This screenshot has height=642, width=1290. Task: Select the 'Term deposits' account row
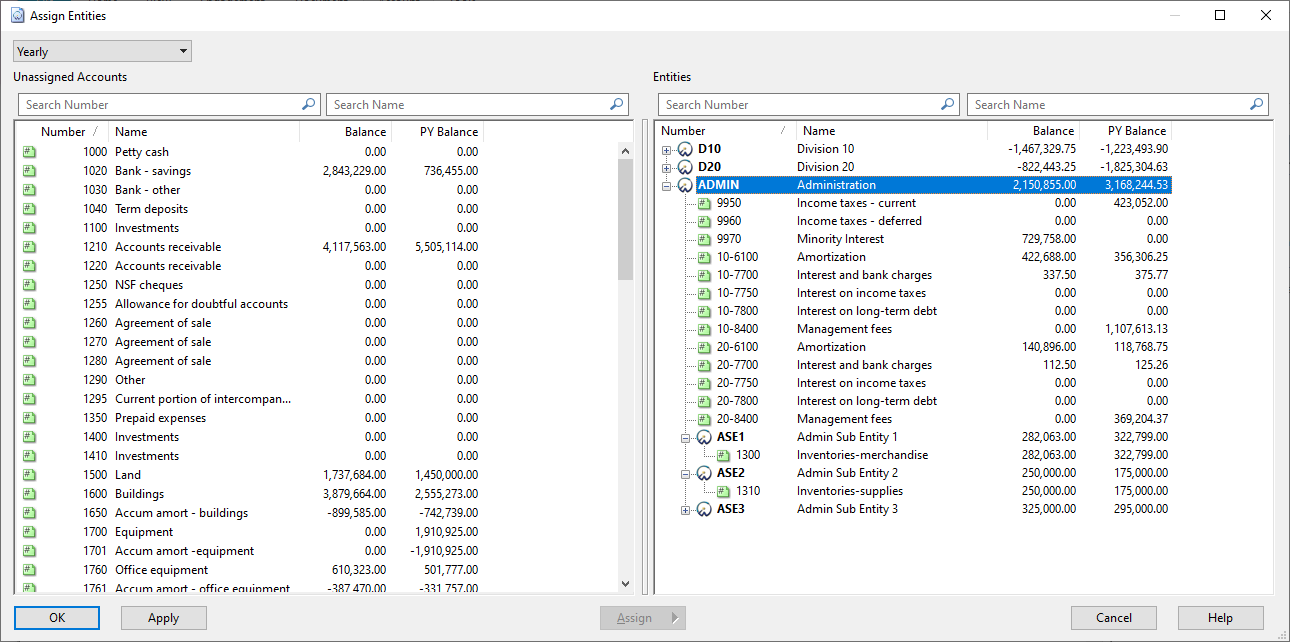[x=251, y=209]
